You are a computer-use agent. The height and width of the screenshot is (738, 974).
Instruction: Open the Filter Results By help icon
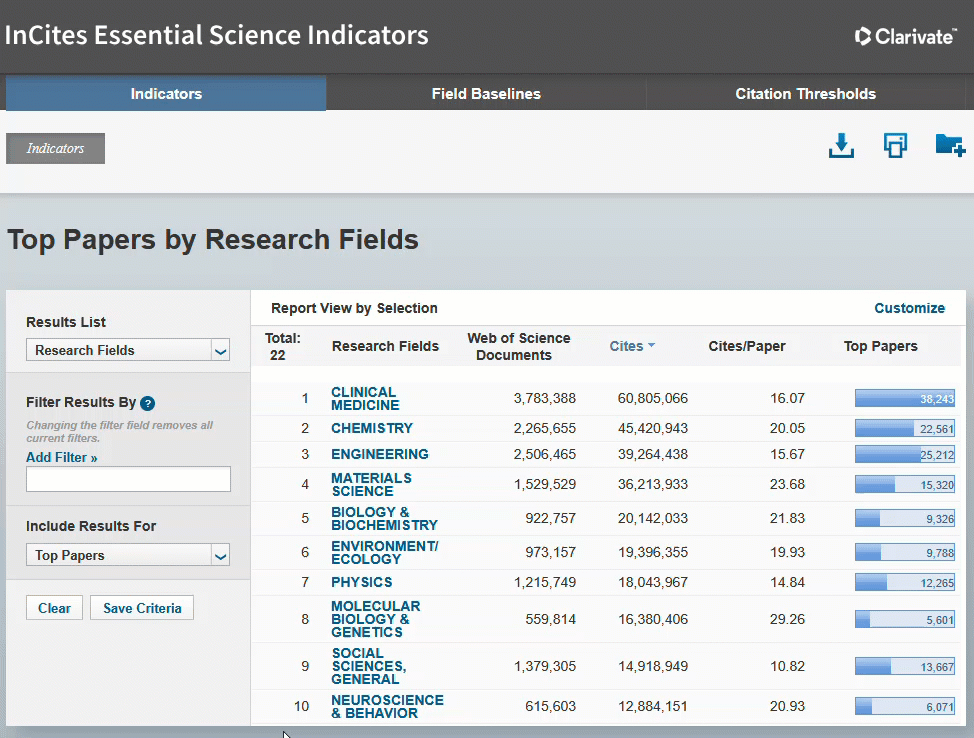coord(147,403)
